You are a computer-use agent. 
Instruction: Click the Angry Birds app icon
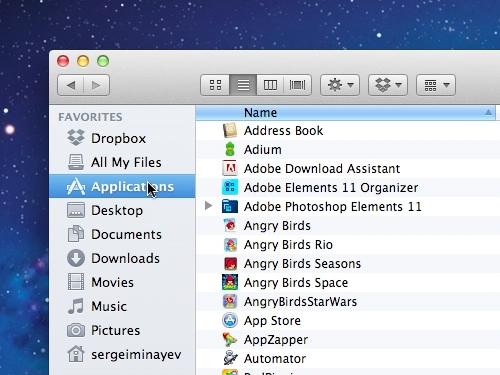[x=230, y=225]
